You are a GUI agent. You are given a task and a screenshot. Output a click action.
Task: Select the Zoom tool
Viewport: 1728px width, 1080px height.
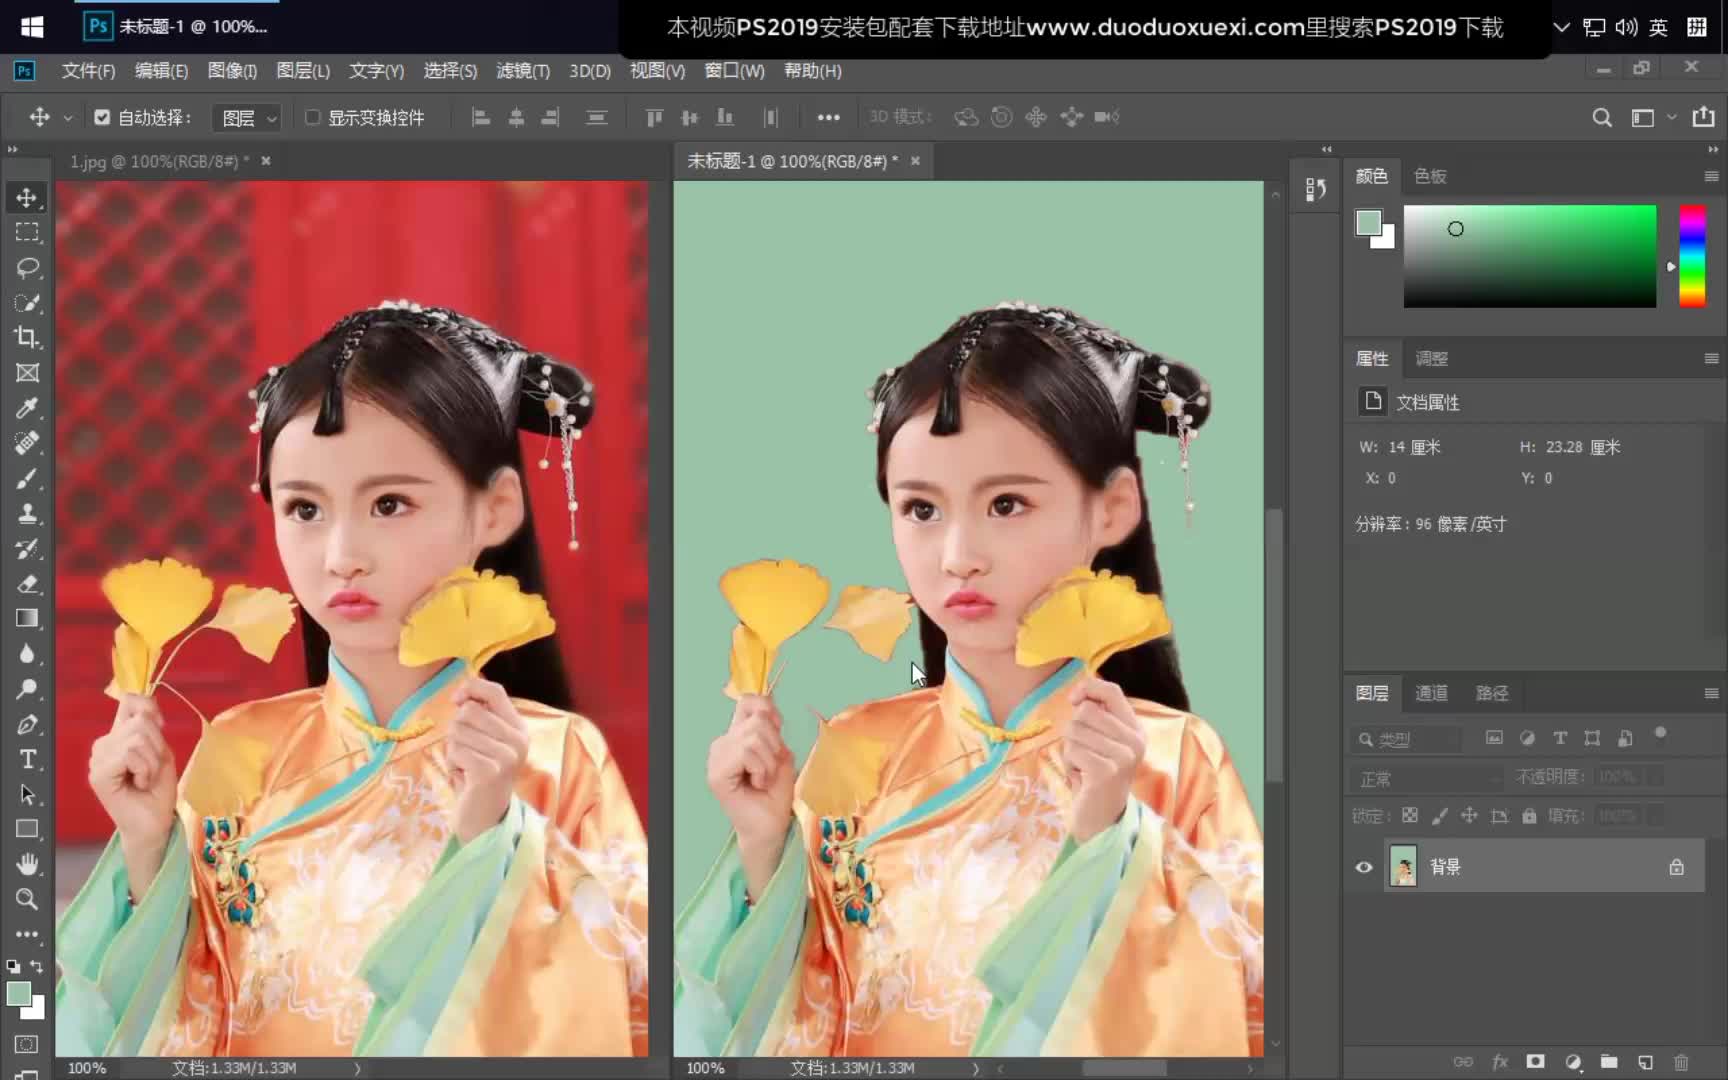27,899
